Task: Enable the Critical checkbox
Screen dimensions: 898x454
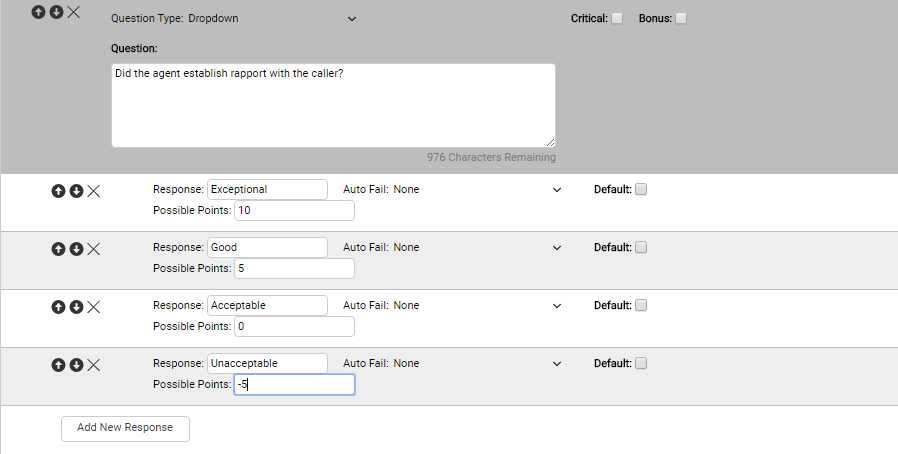Action: click(x=617, y=18)
